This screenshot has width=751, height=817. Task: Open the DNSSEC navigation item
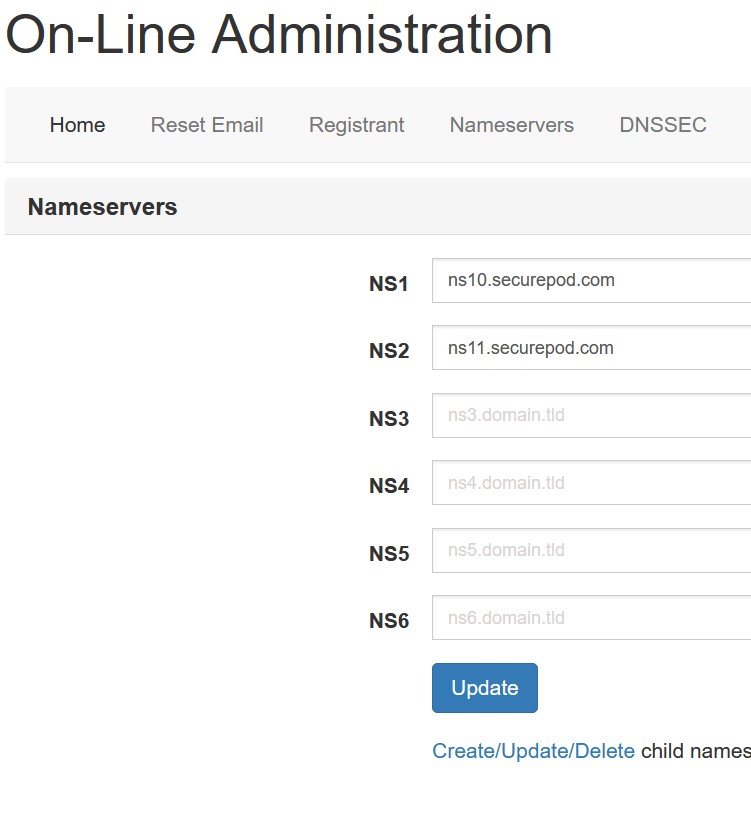(x=663, y=125)
